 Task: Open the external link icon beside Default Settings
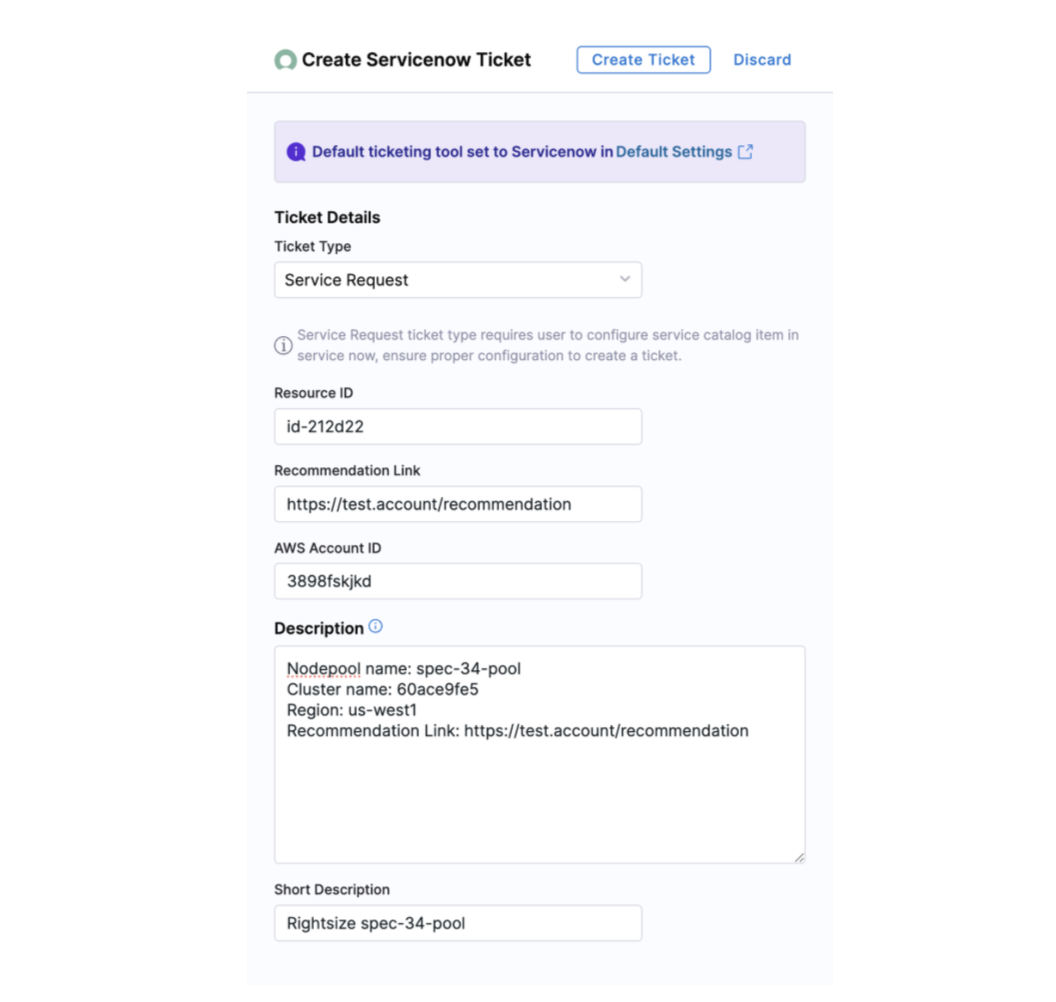(745, 152)
